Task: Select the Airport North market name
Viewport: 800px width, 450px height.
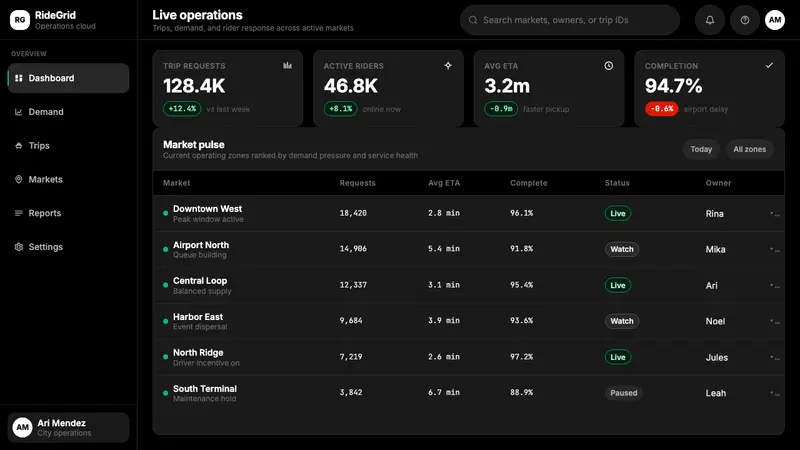Action: click(201, 245)
